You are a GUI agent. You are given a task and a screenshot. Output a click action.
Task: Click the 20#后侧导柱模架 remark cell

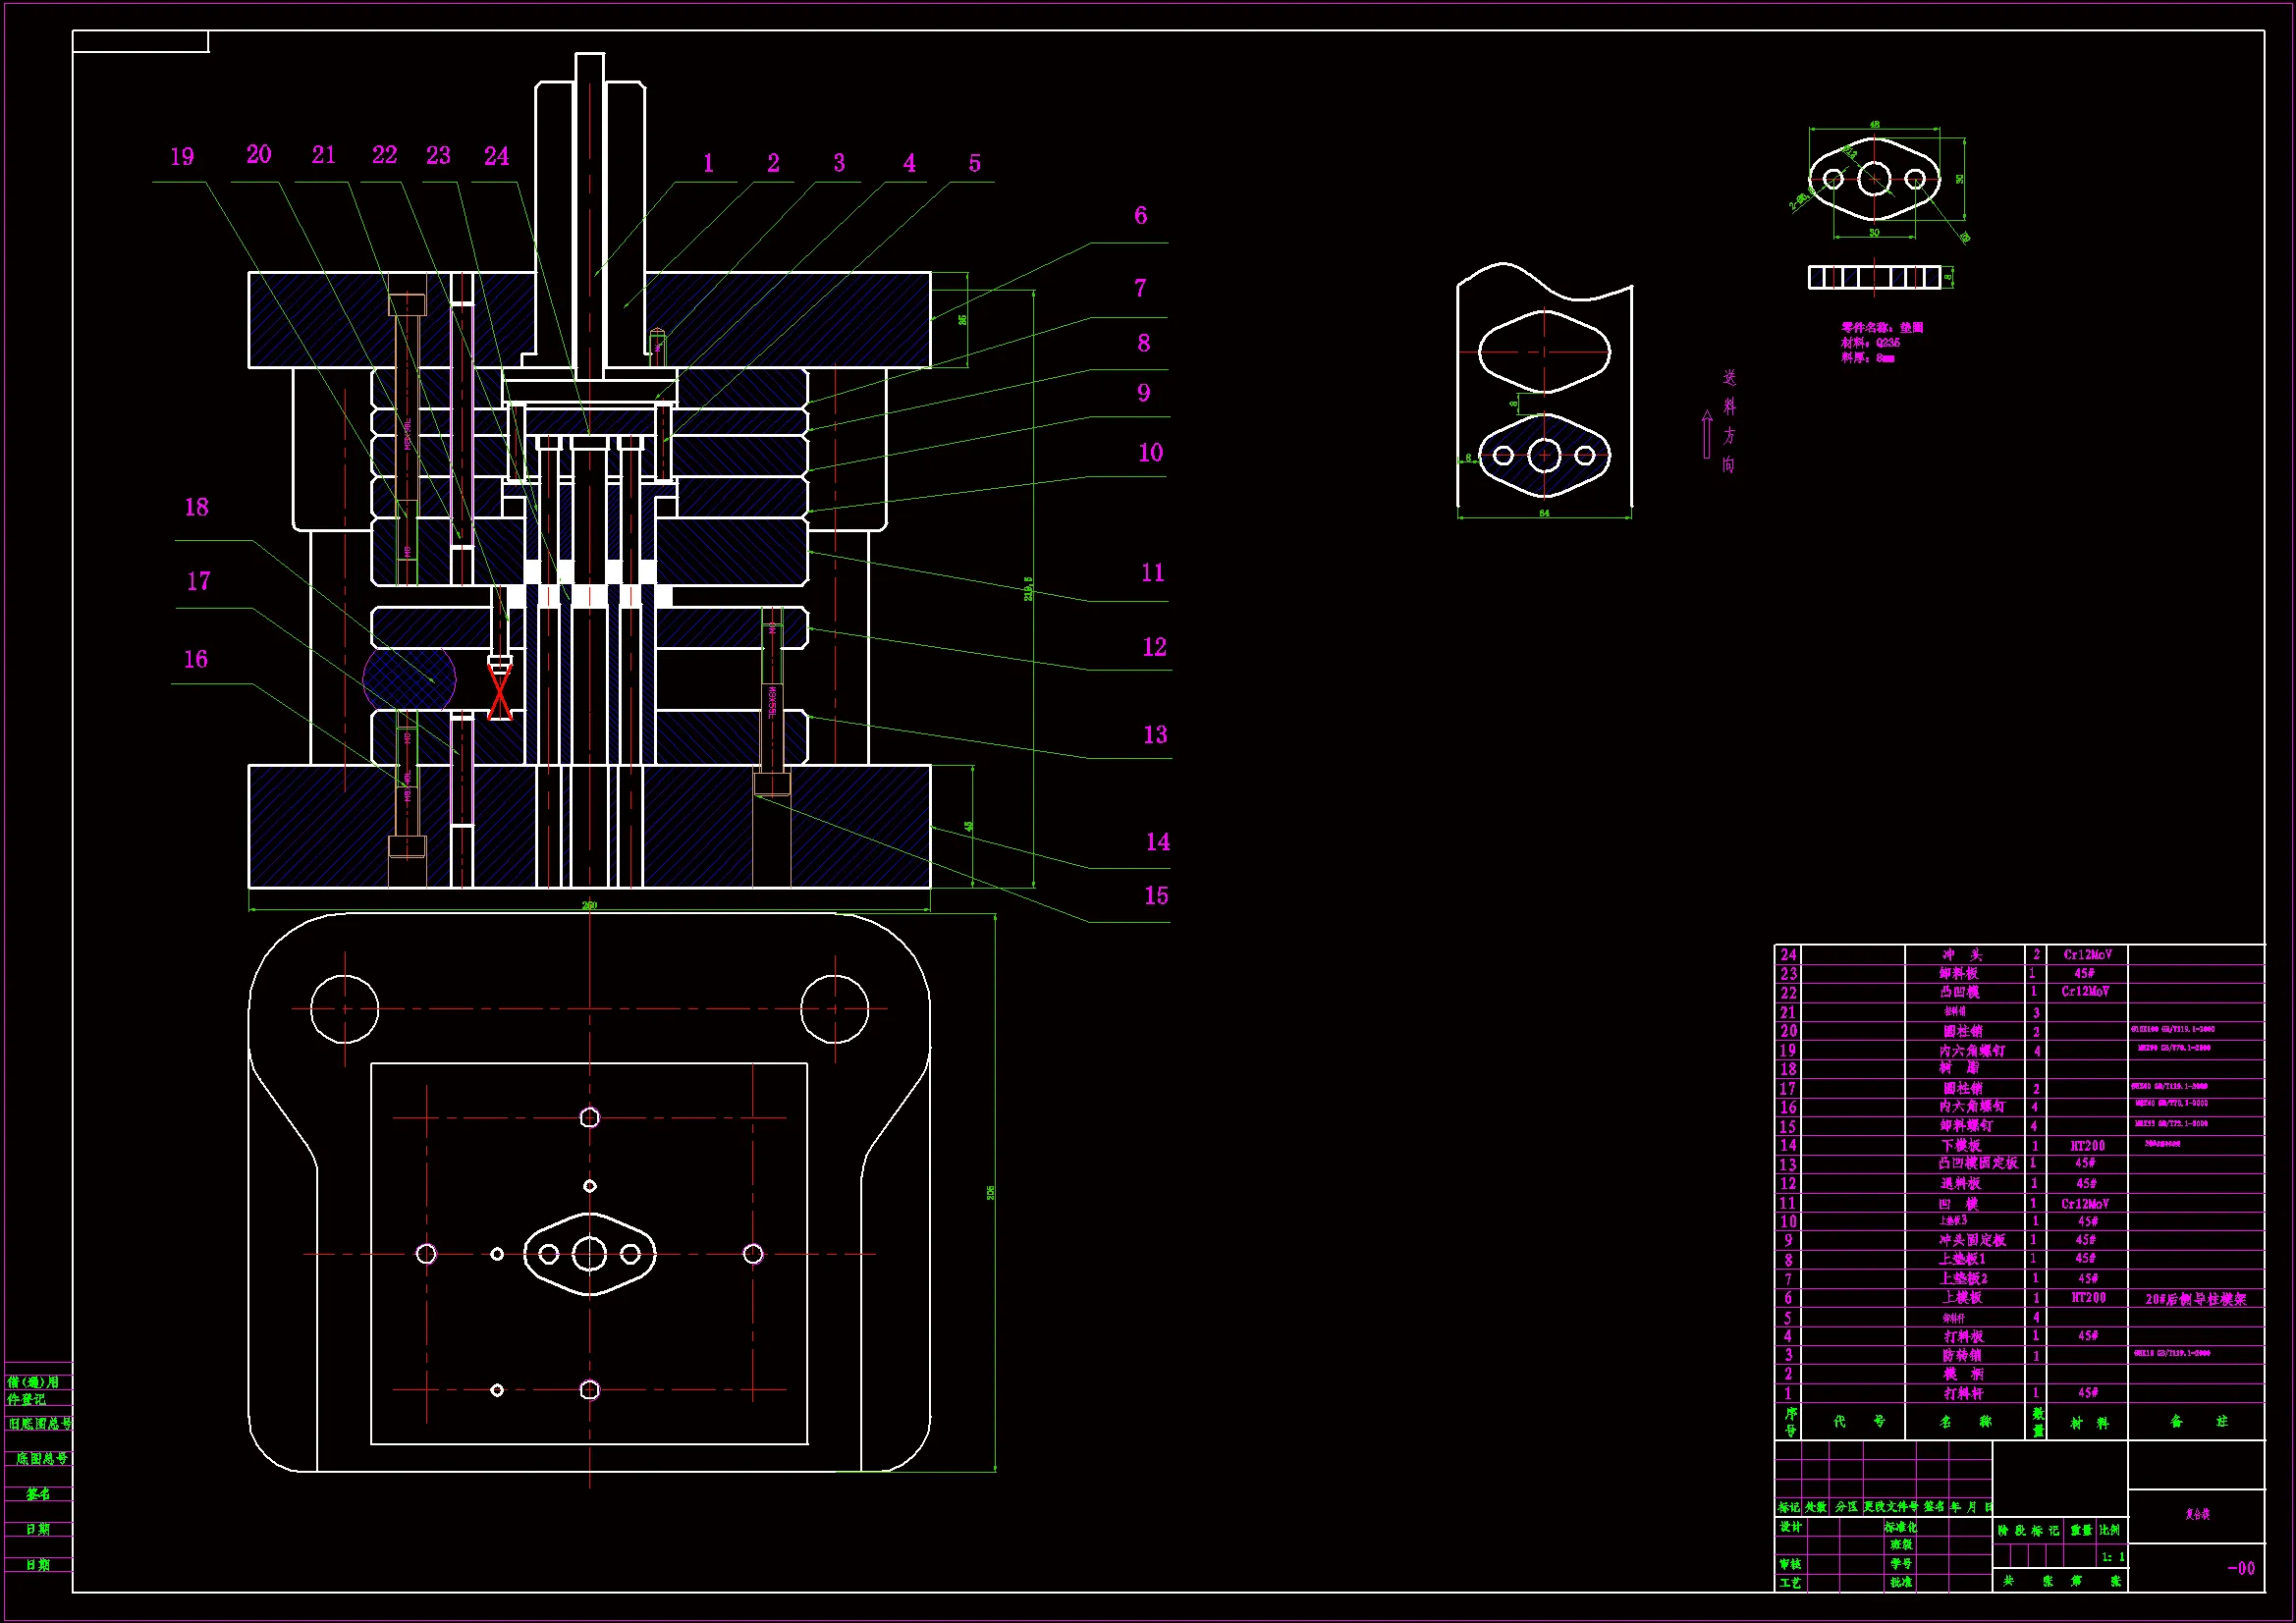[x=2195, y=1299]
